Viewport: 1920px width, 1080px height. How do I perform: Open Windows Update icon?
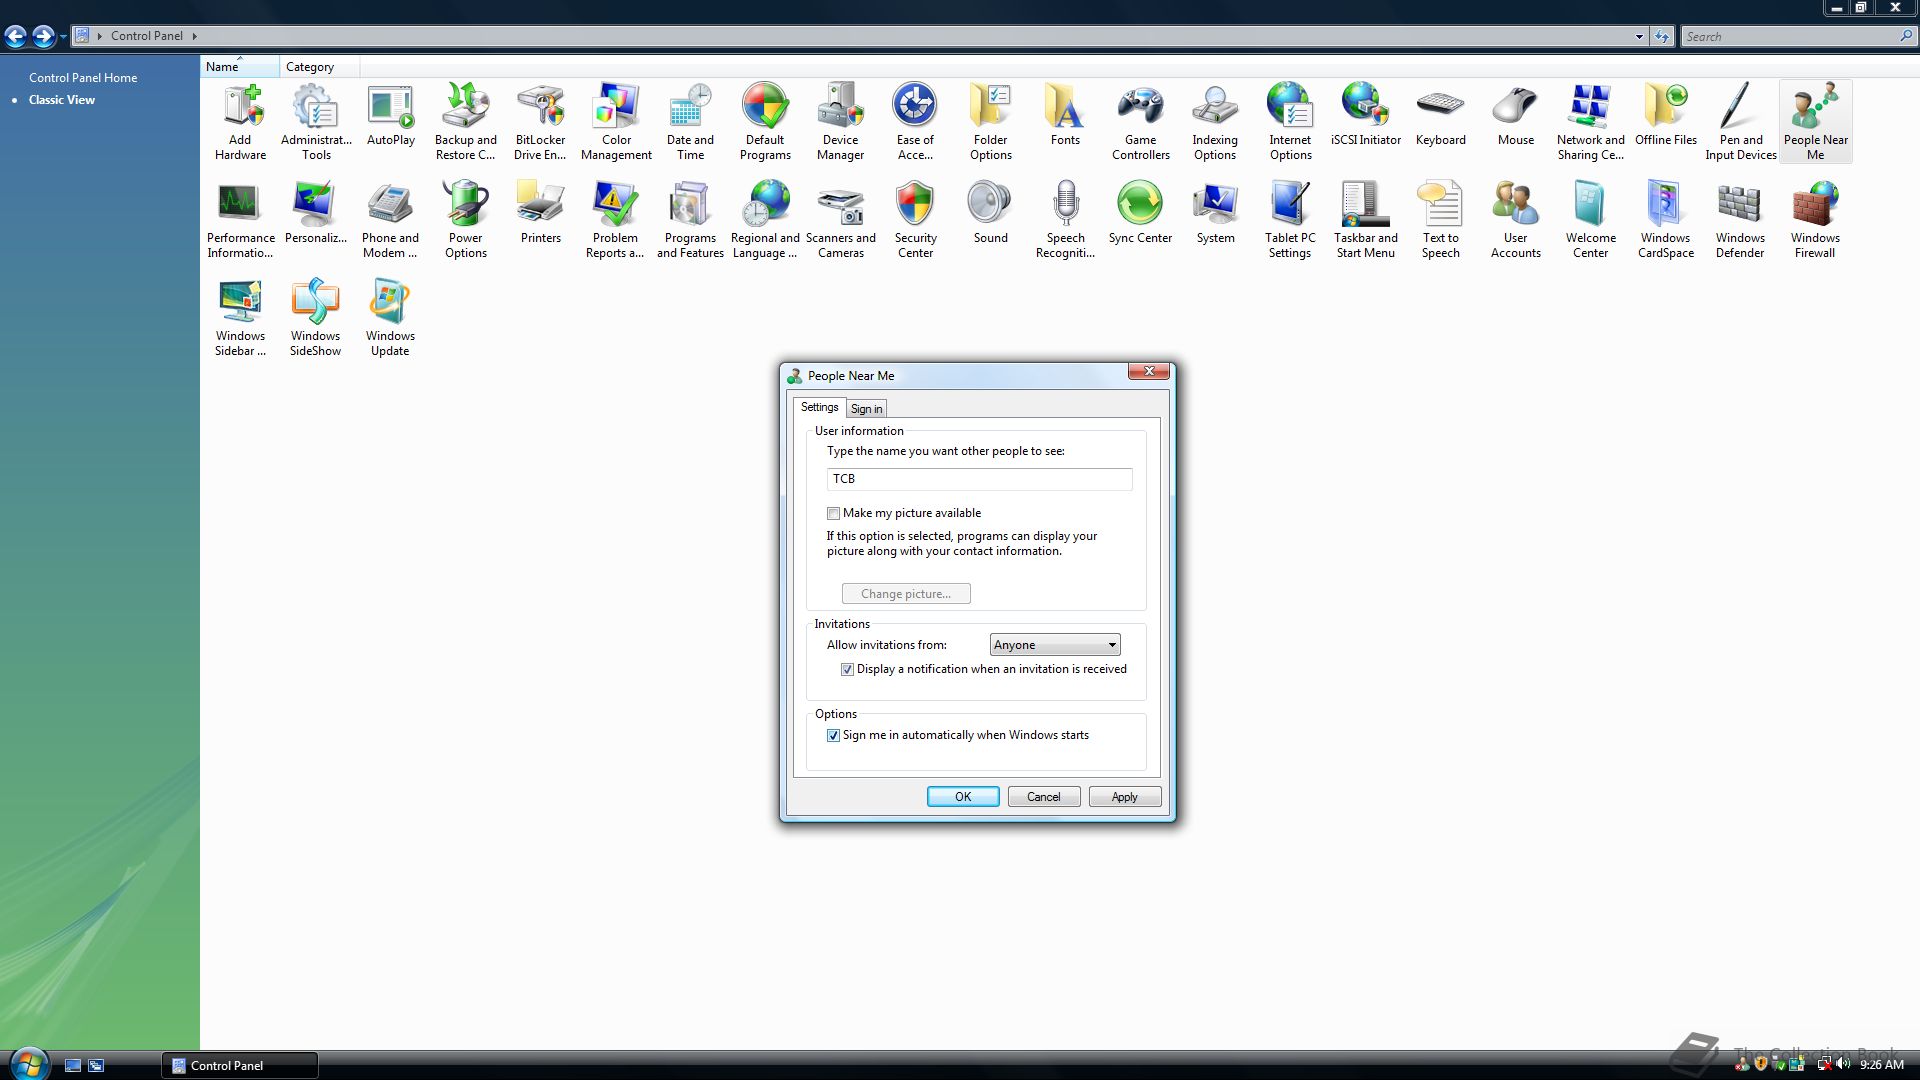pos(390,317)
